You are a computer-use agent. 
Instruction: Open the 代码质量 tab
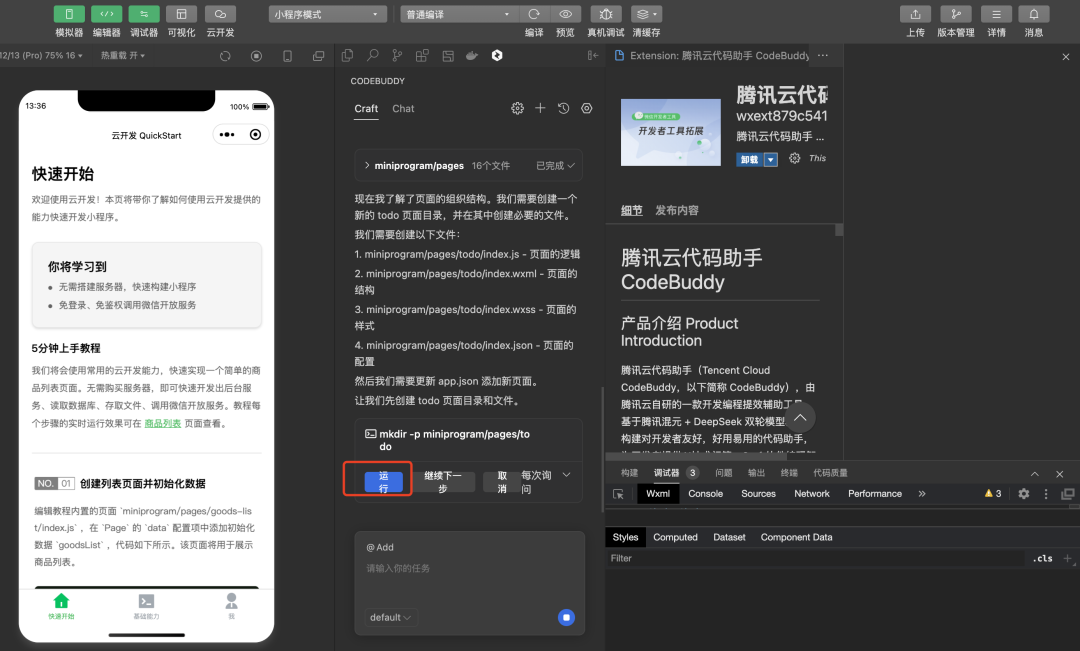click(830, 473)
